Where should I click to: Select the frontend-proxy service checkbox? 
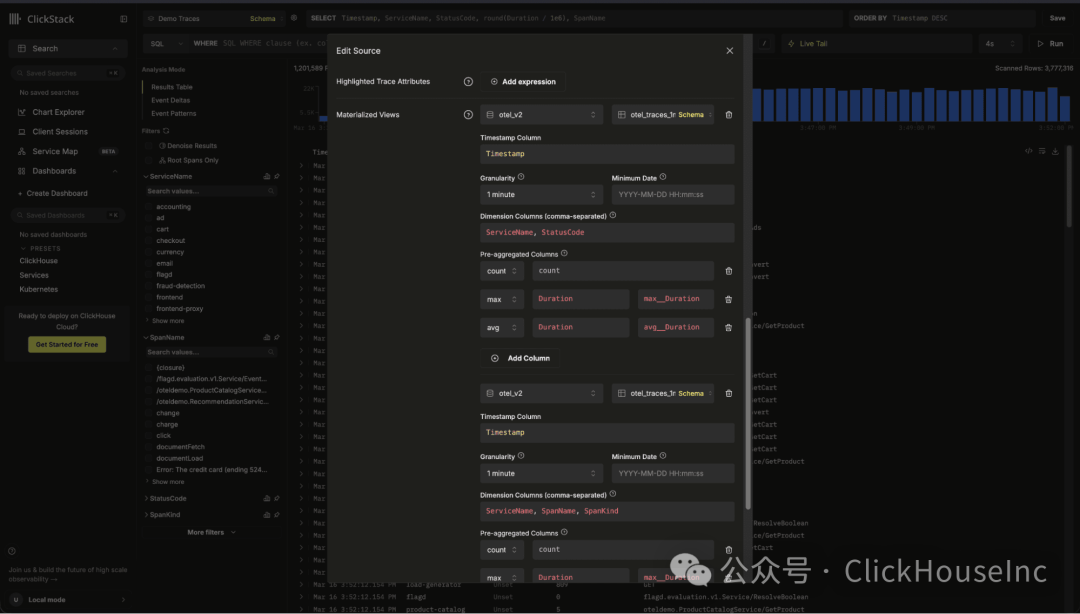149,309
